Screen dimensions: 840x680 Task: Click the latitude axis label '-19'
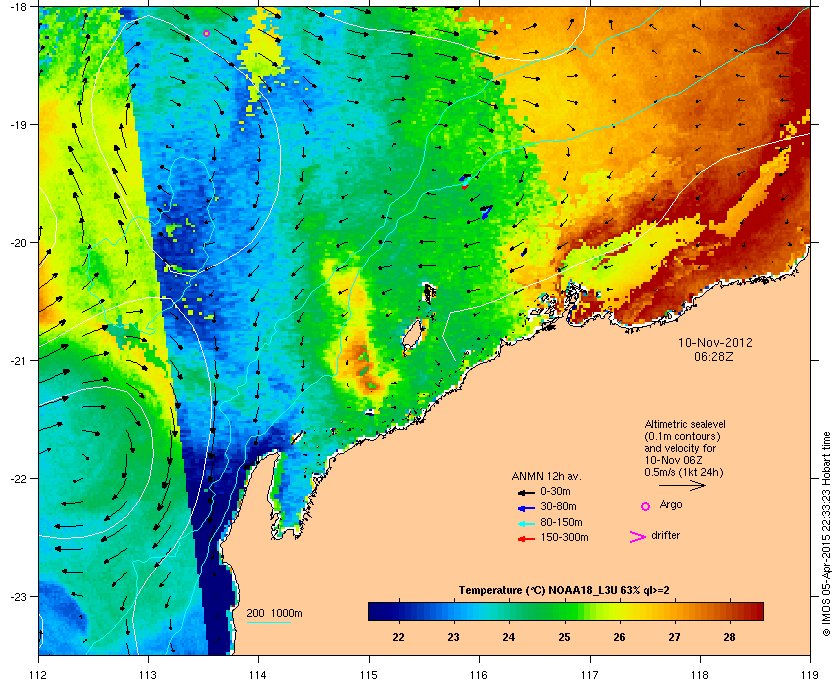18,124
